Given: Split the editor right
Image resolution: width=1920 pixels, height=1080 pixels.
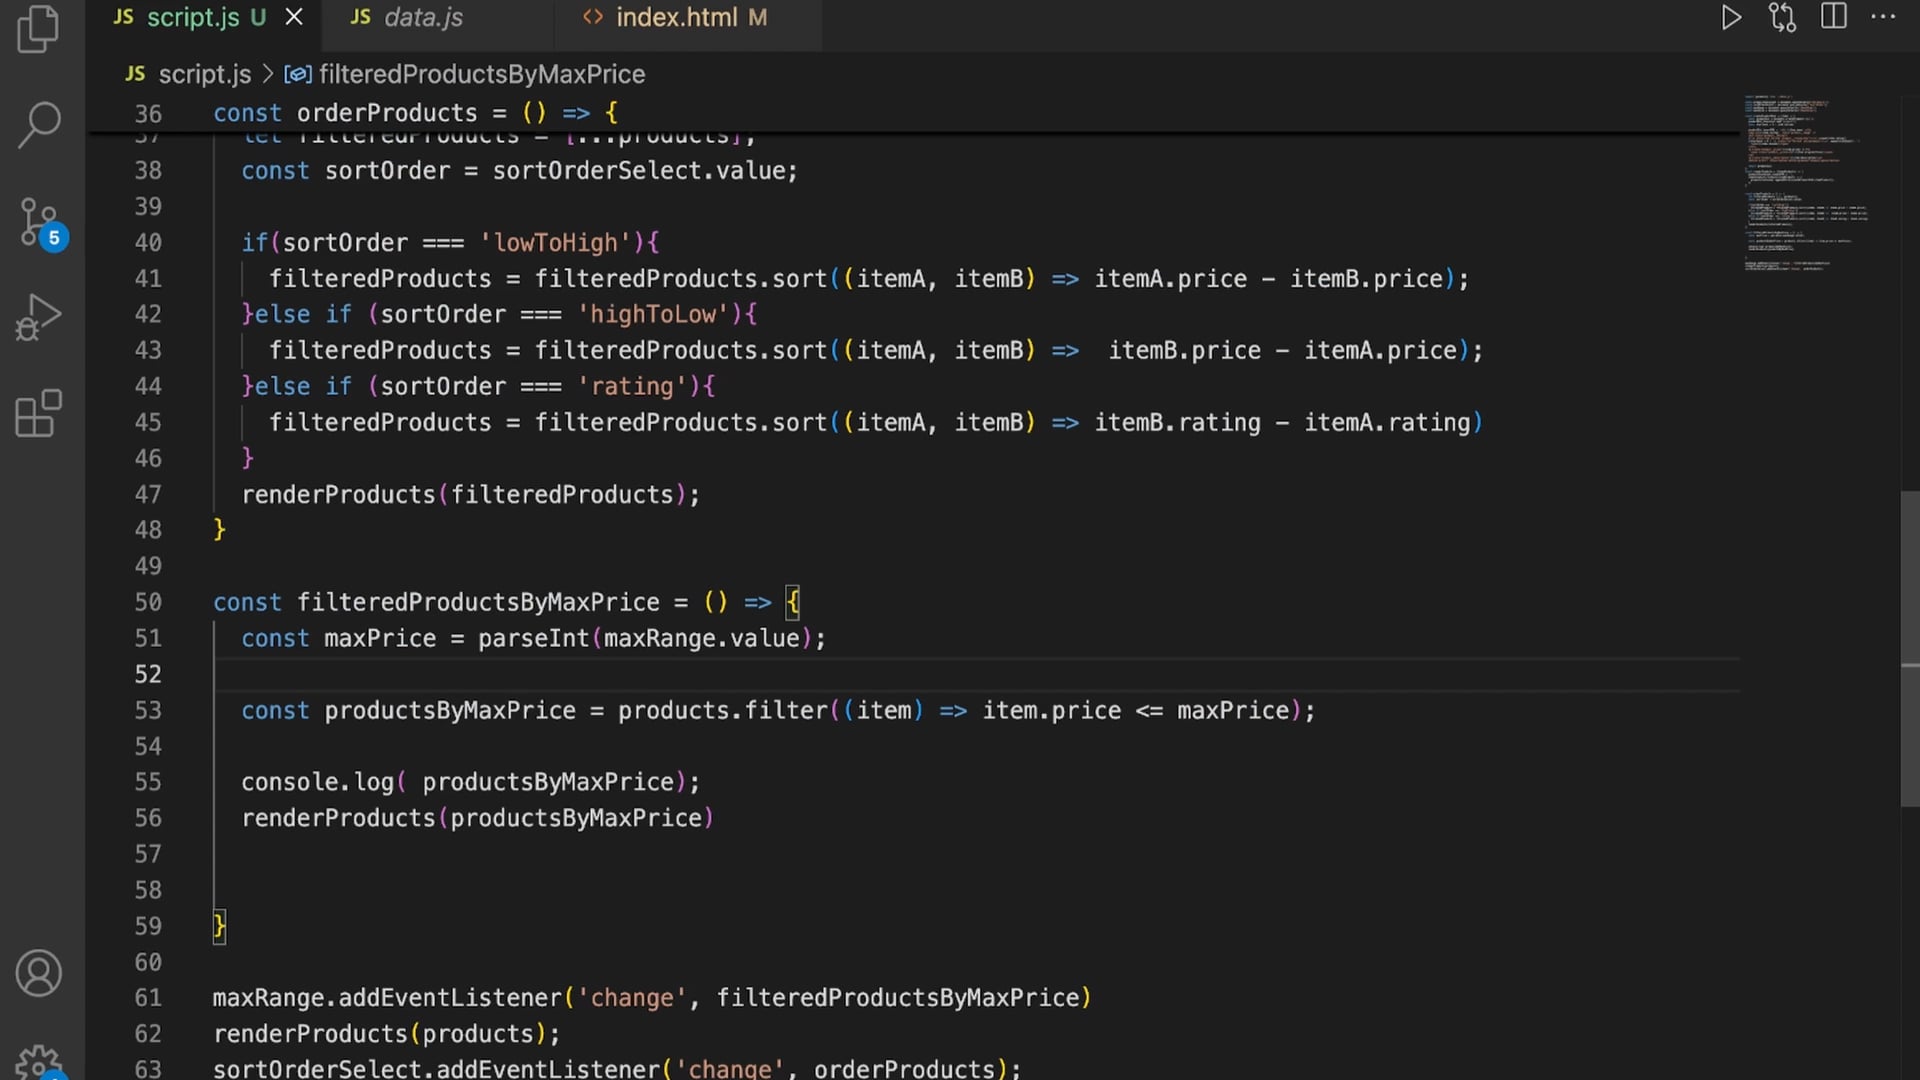Looking at the screenshot, I should pyautogui.click(x=1834, y=17).
